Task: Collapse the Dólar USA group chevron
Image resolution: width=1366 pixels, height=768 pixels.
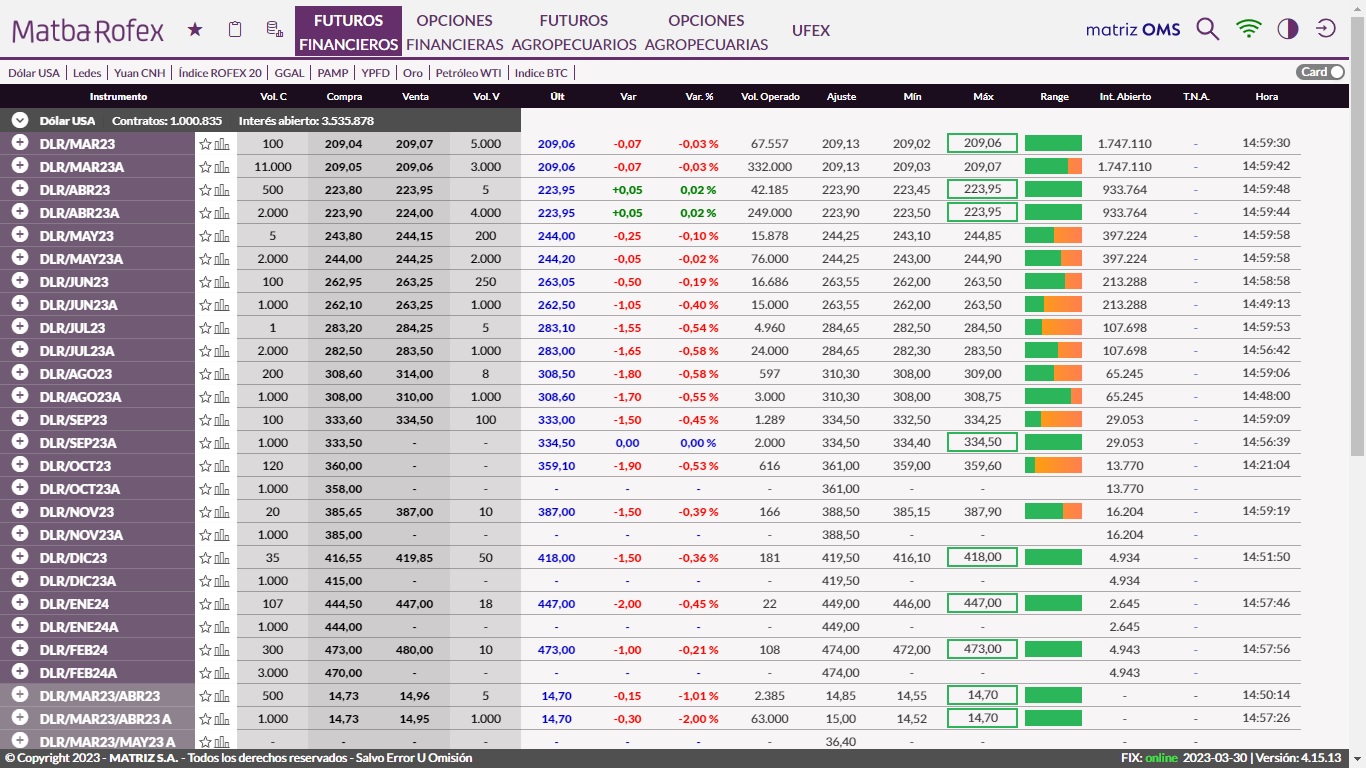Action: click(x=19, y=120)
